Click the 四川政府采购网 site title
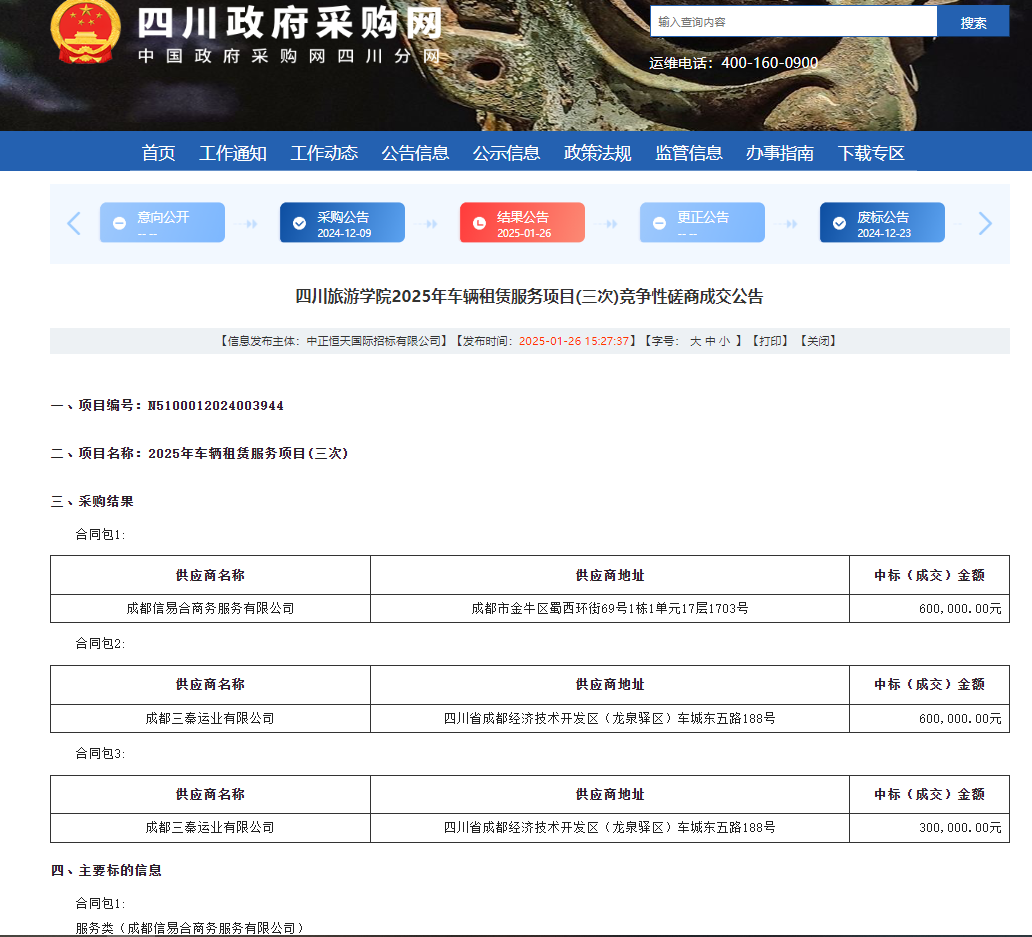 point(289,23)
